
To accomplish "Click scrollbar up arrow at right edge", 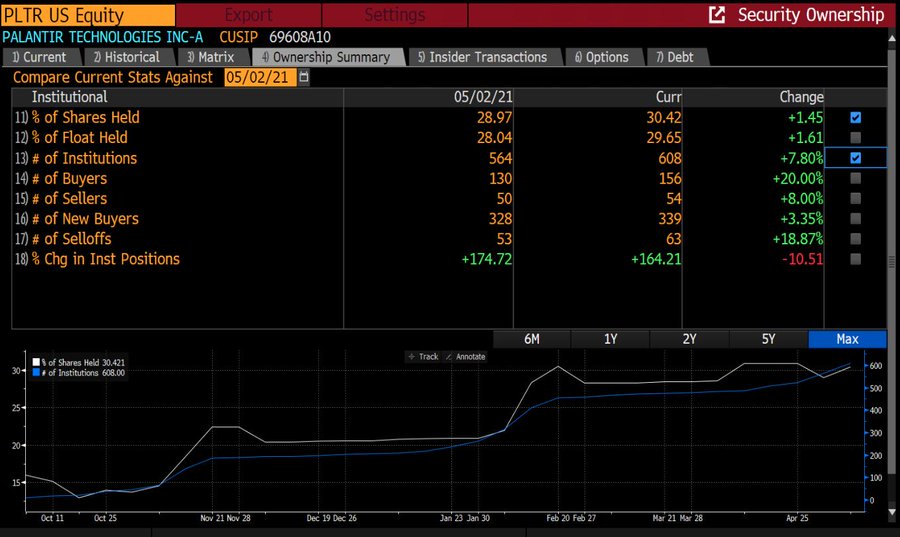I will (x=892, y=38).
